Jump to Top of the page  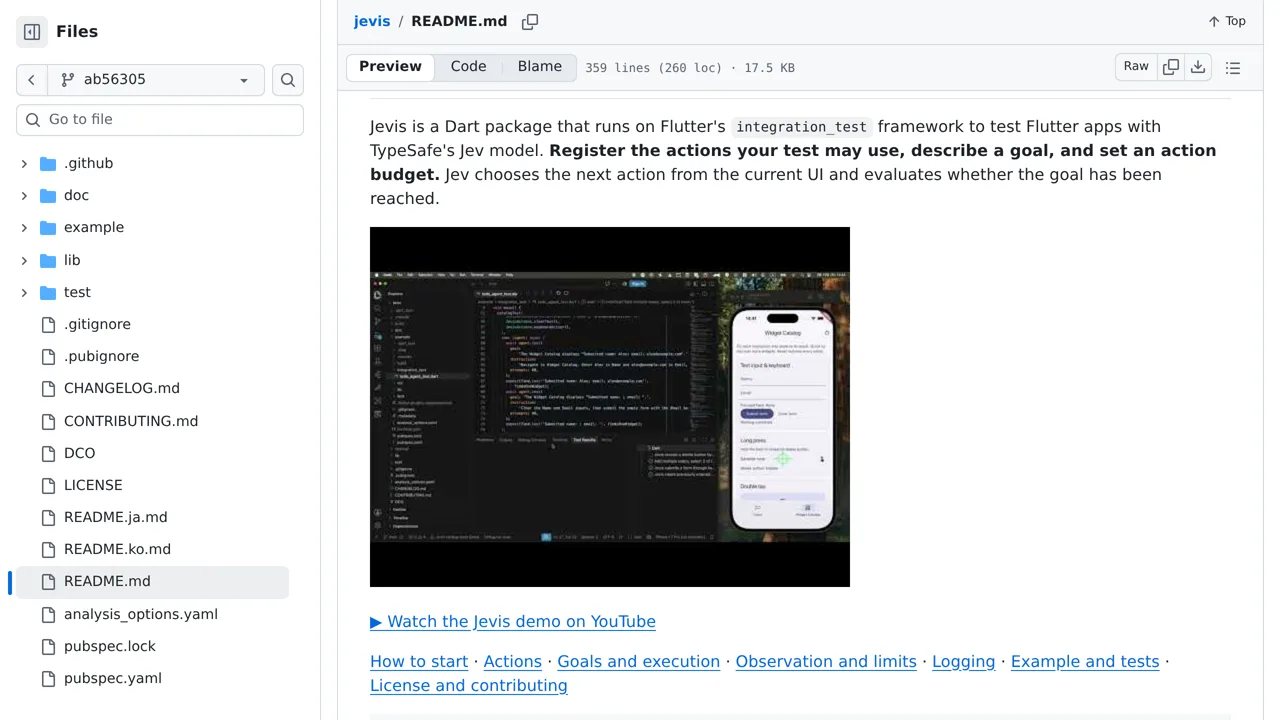coord(1226,21)
